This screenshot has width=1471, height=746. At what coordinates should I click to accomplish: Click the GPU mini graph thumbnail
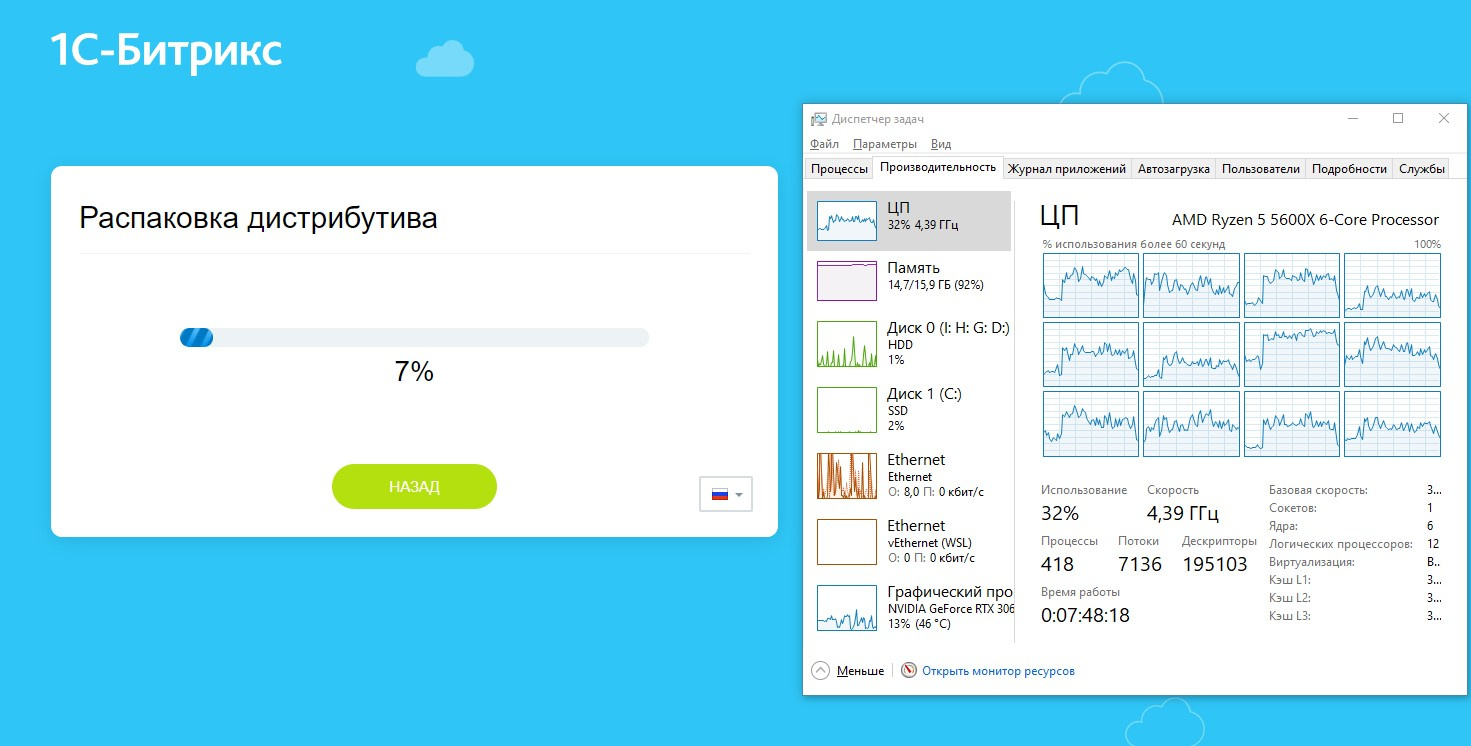click(847, 608)
